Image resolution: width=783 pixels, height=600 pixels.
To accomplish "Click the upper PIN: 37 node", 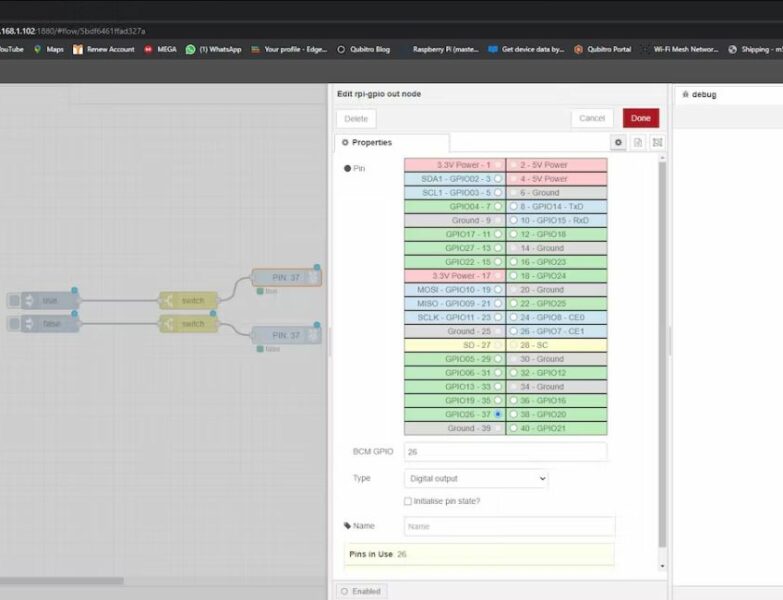I will coord(285,277).
